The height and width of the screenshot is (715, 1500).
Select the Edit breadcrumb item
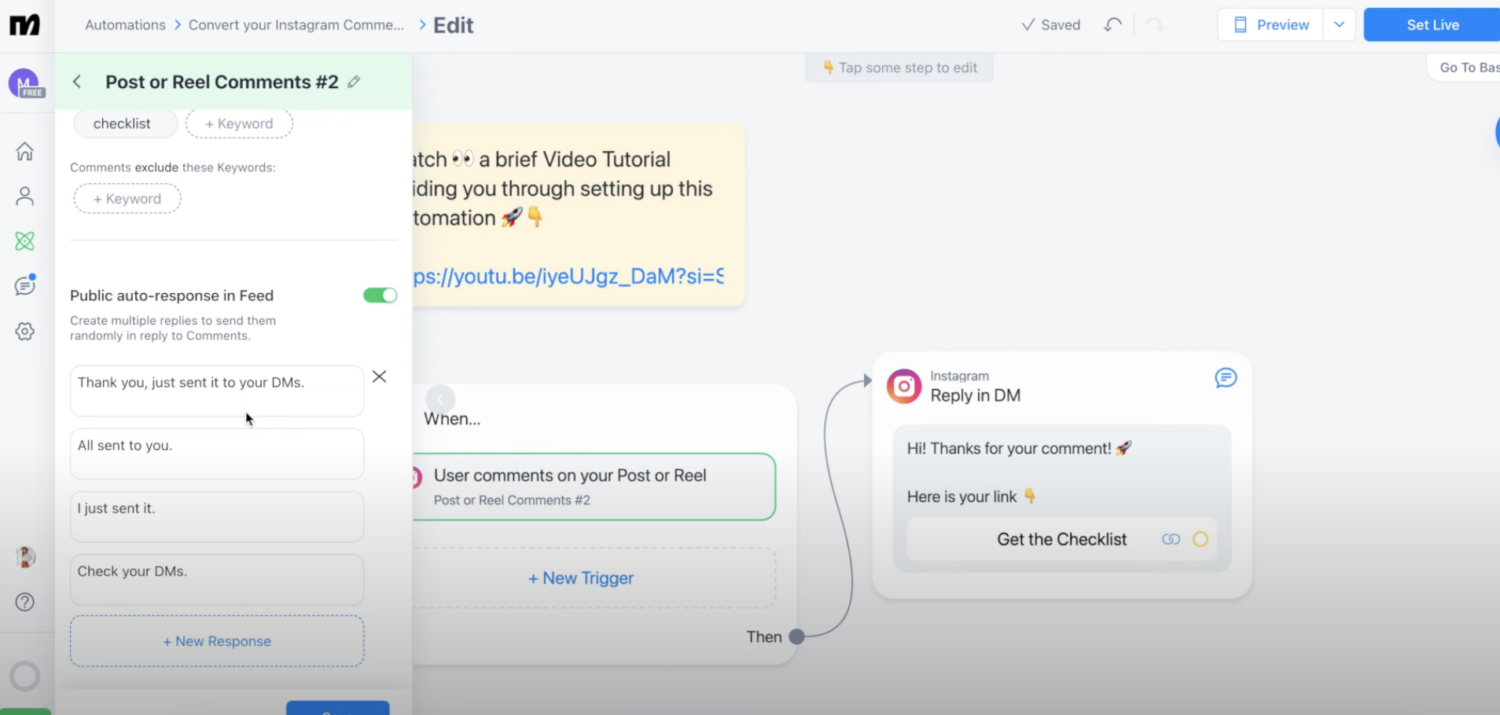(x=455, y=24)
